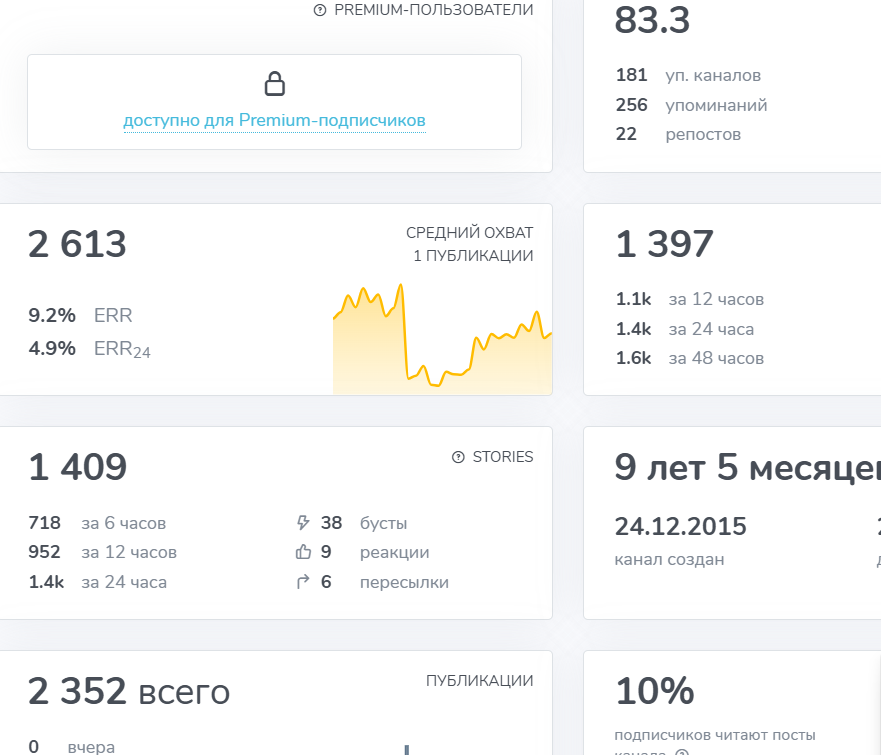Click the ПУБЛИКАЦИИ card heading

pyautogui.click(x=479, y=681)
